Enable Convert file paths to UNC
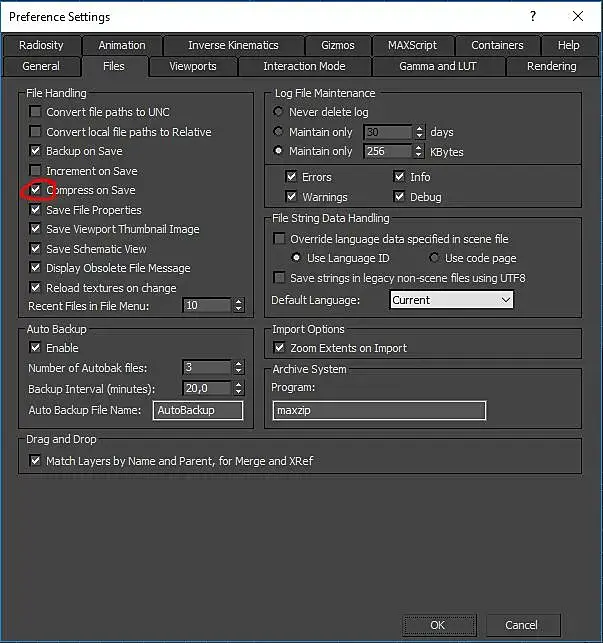This screenshot has height=643, width=603. [x=36, y=112]
